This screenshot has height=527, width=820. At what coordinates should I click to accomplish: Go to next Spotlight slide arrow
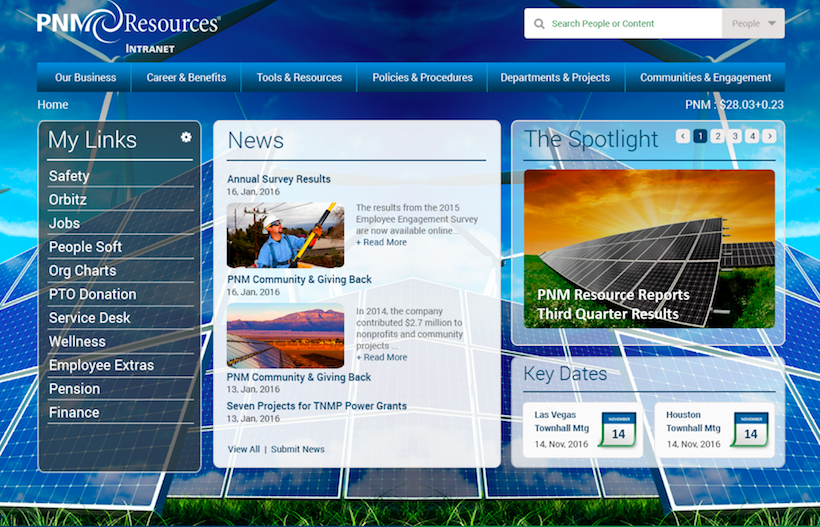tap(769, 136)
